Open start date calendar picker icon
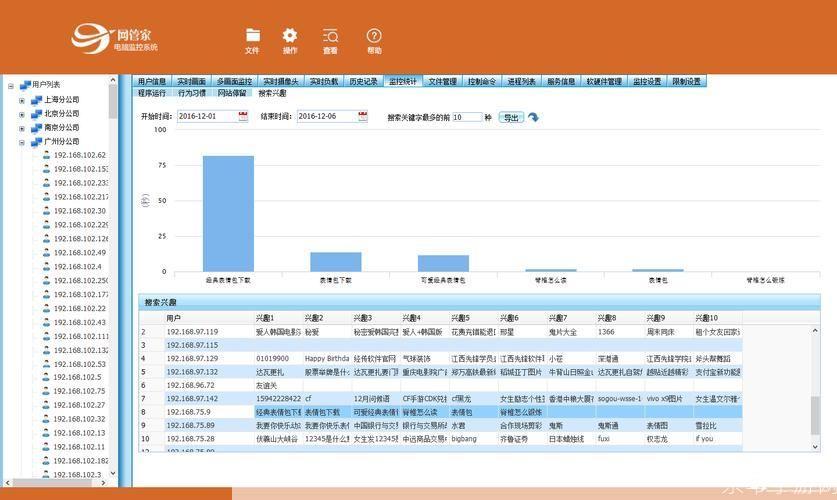 pyautogui.click(x=243, y=116)
